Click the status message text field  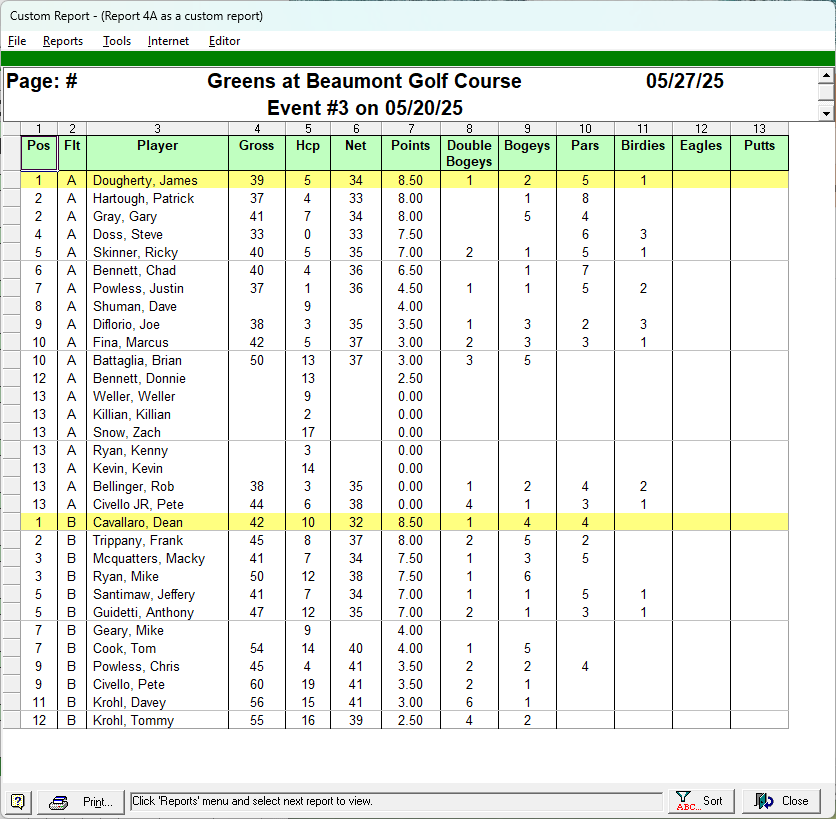click(x=396, y=801)
